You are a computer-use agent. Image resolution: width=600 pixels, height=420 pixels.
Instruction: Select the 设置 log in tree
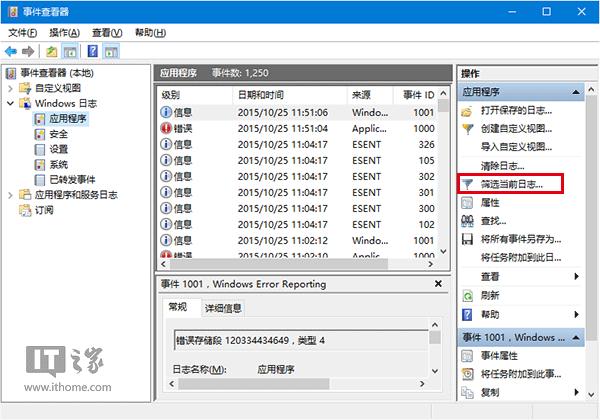[x=58, y=149]
